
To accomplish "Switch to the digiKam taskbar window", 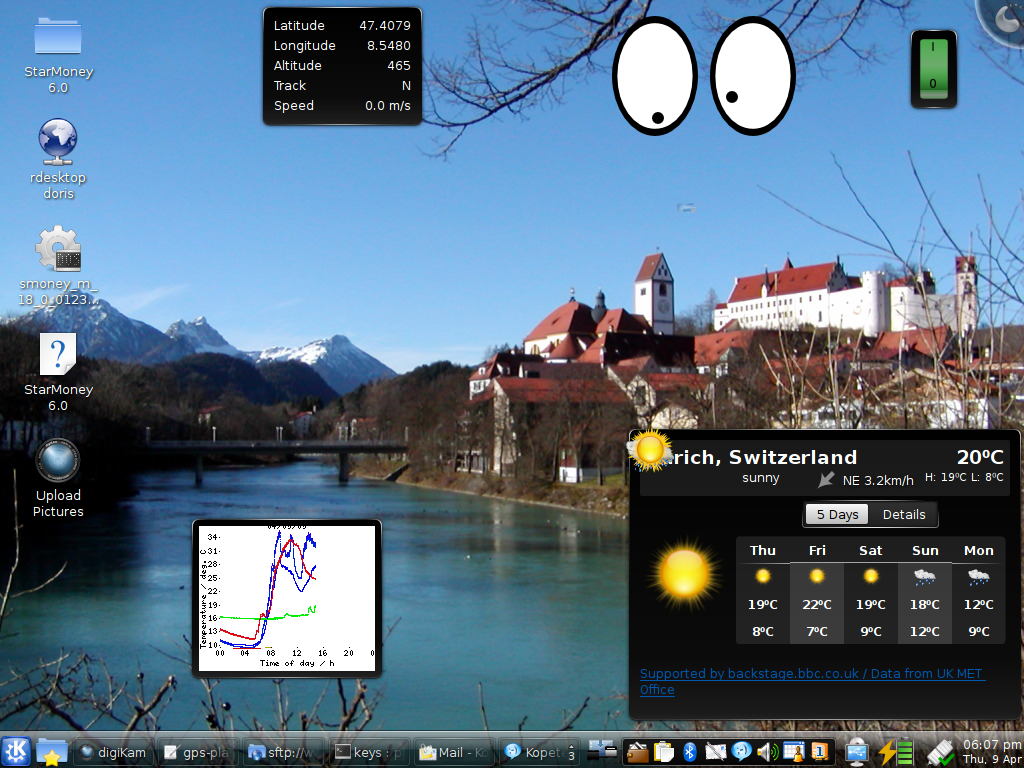I will (x=114, y=752).
